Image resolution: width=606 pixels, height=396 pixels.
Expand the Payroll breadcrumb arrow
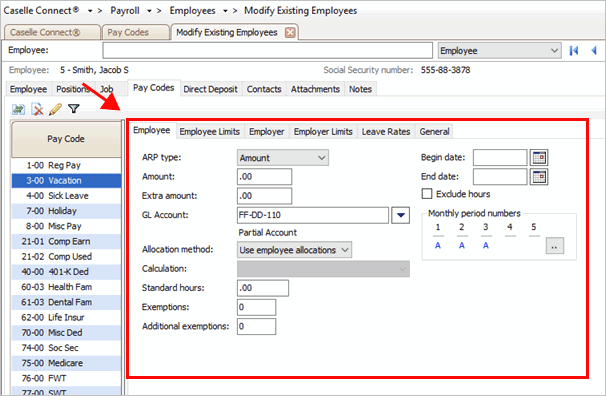pyautogui.click(x=149, y=11)
